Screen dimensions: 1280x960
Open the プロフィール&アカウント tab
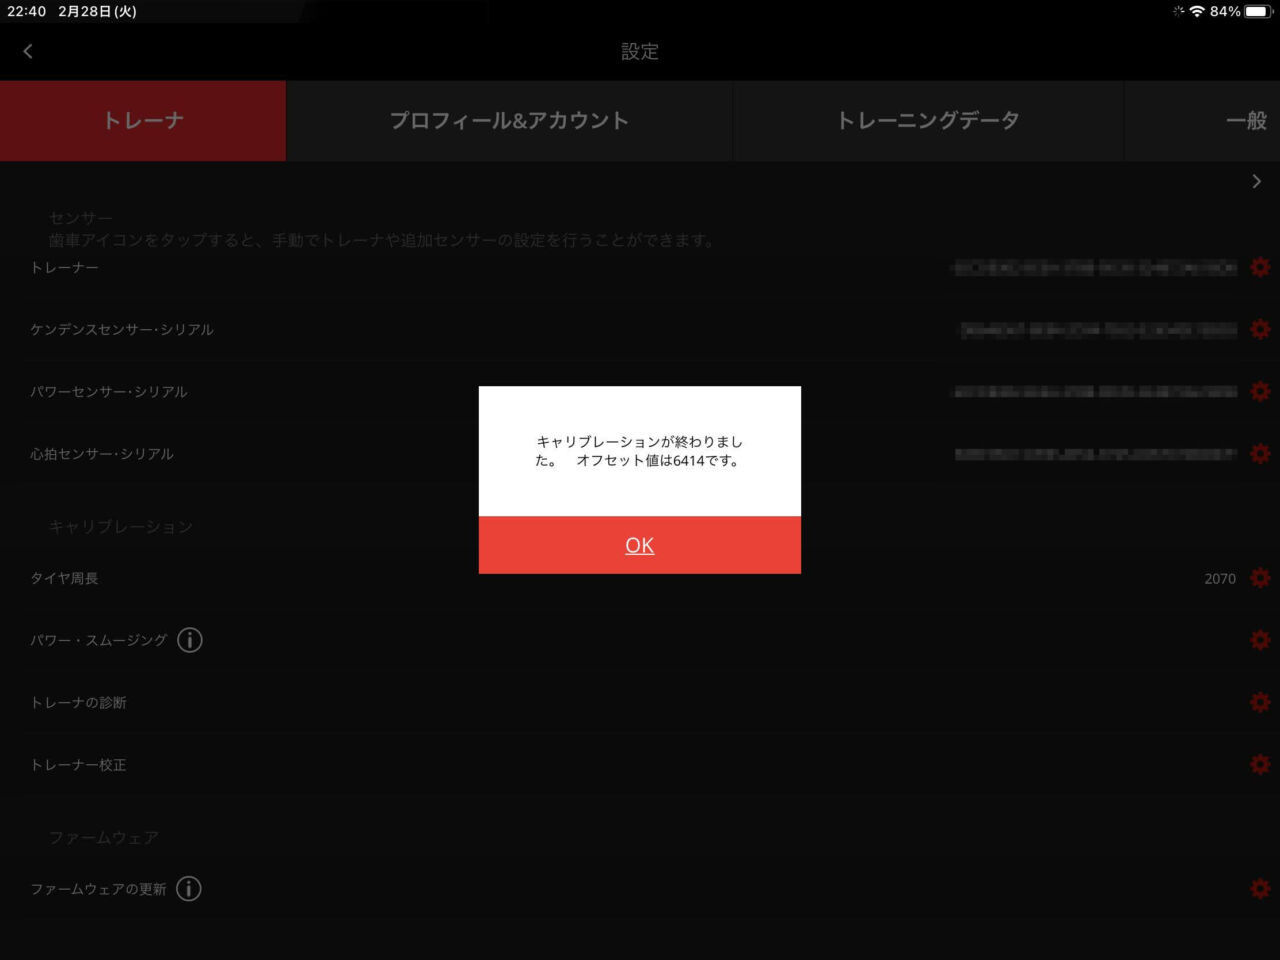(x=509, y=121)
